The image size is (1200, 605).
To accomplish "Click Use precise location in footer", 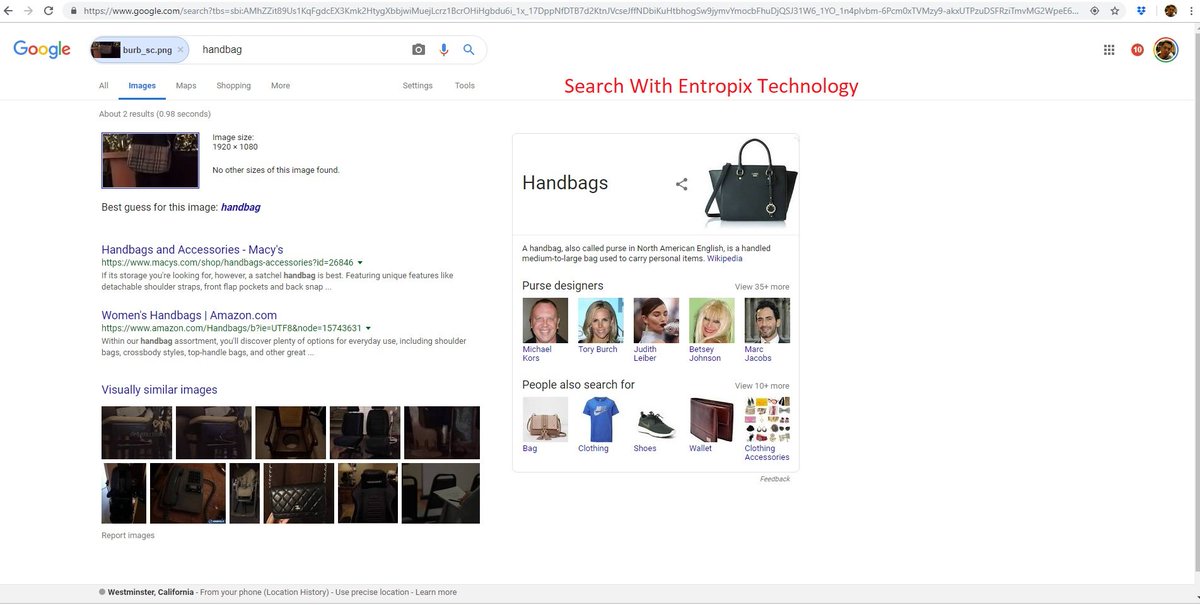I will point(372,592).
